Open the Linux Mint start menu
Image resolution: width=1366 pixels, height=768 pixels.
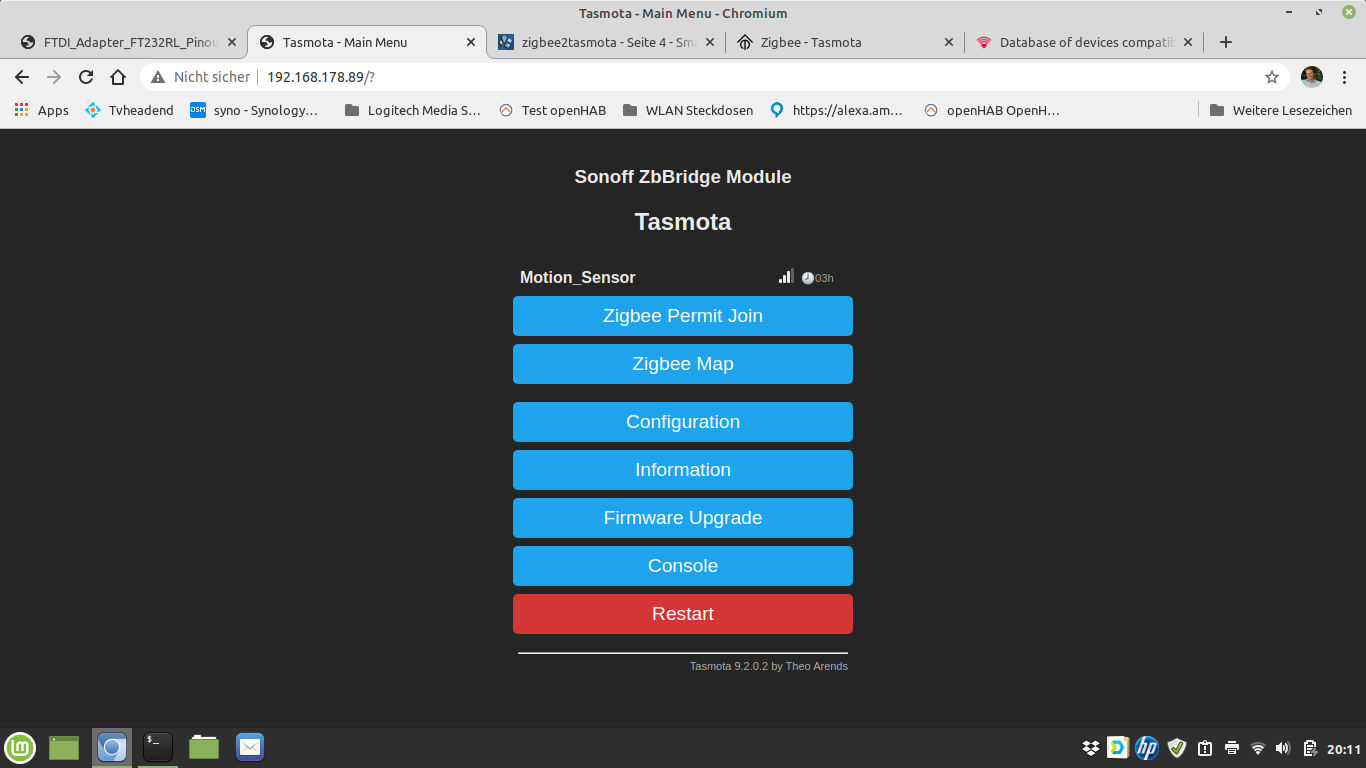click(x=20, y=747)
